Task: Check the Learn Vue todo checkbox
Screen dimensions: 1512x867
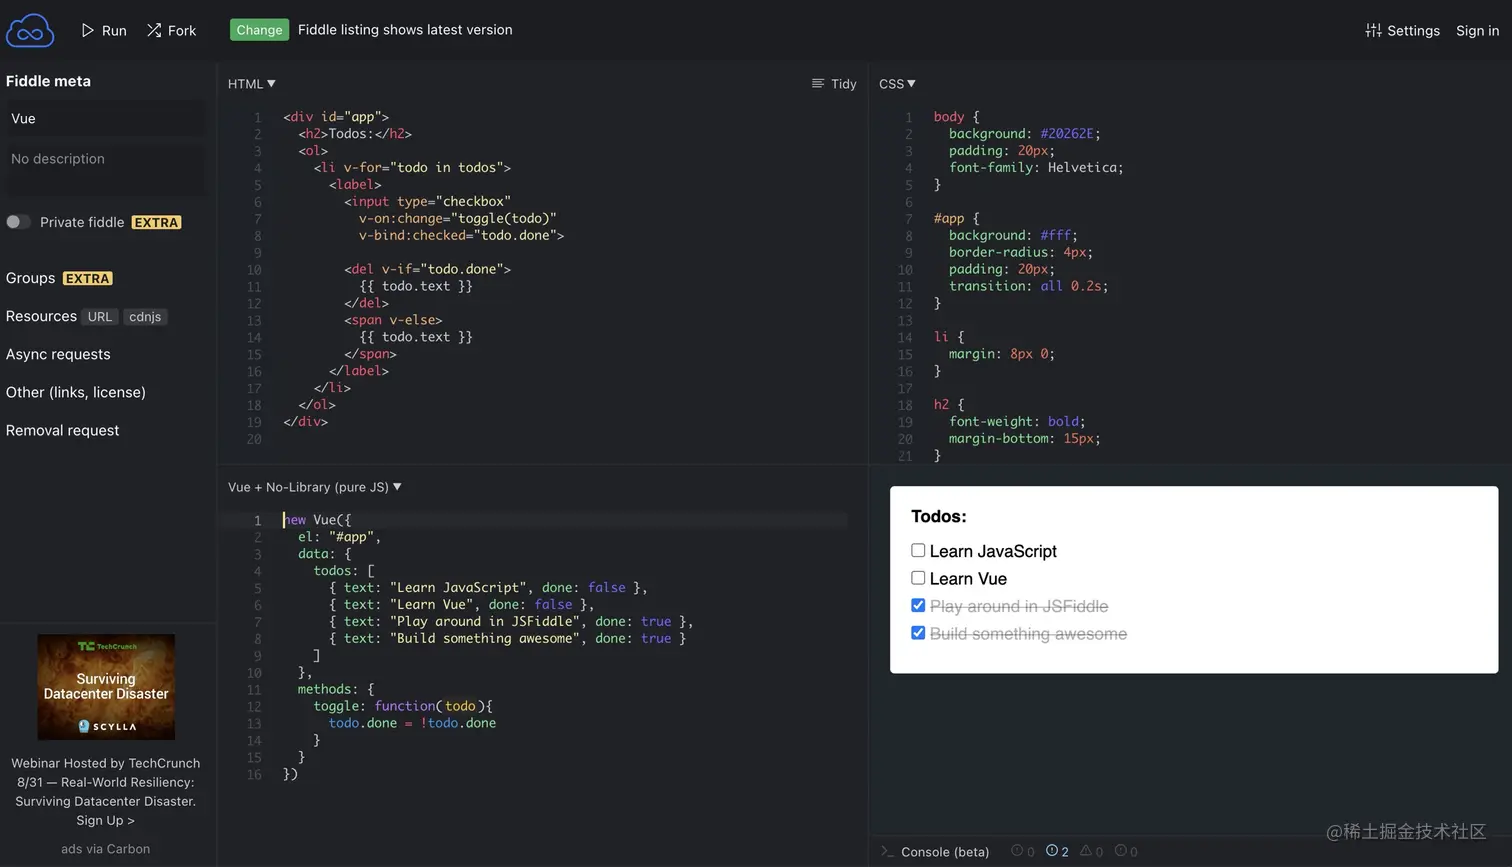Action: 918,578
